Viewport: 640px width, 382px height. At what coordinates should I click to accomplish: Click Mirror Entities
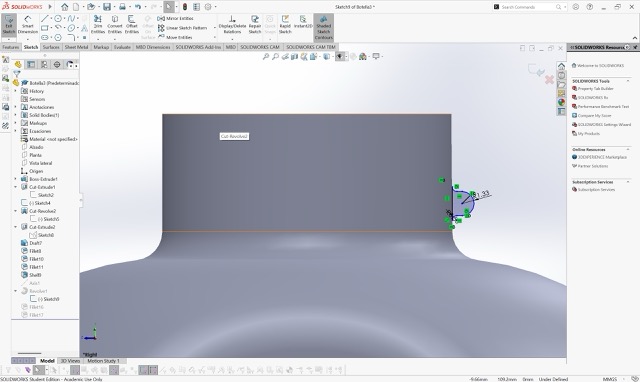[x=176, y=18]
